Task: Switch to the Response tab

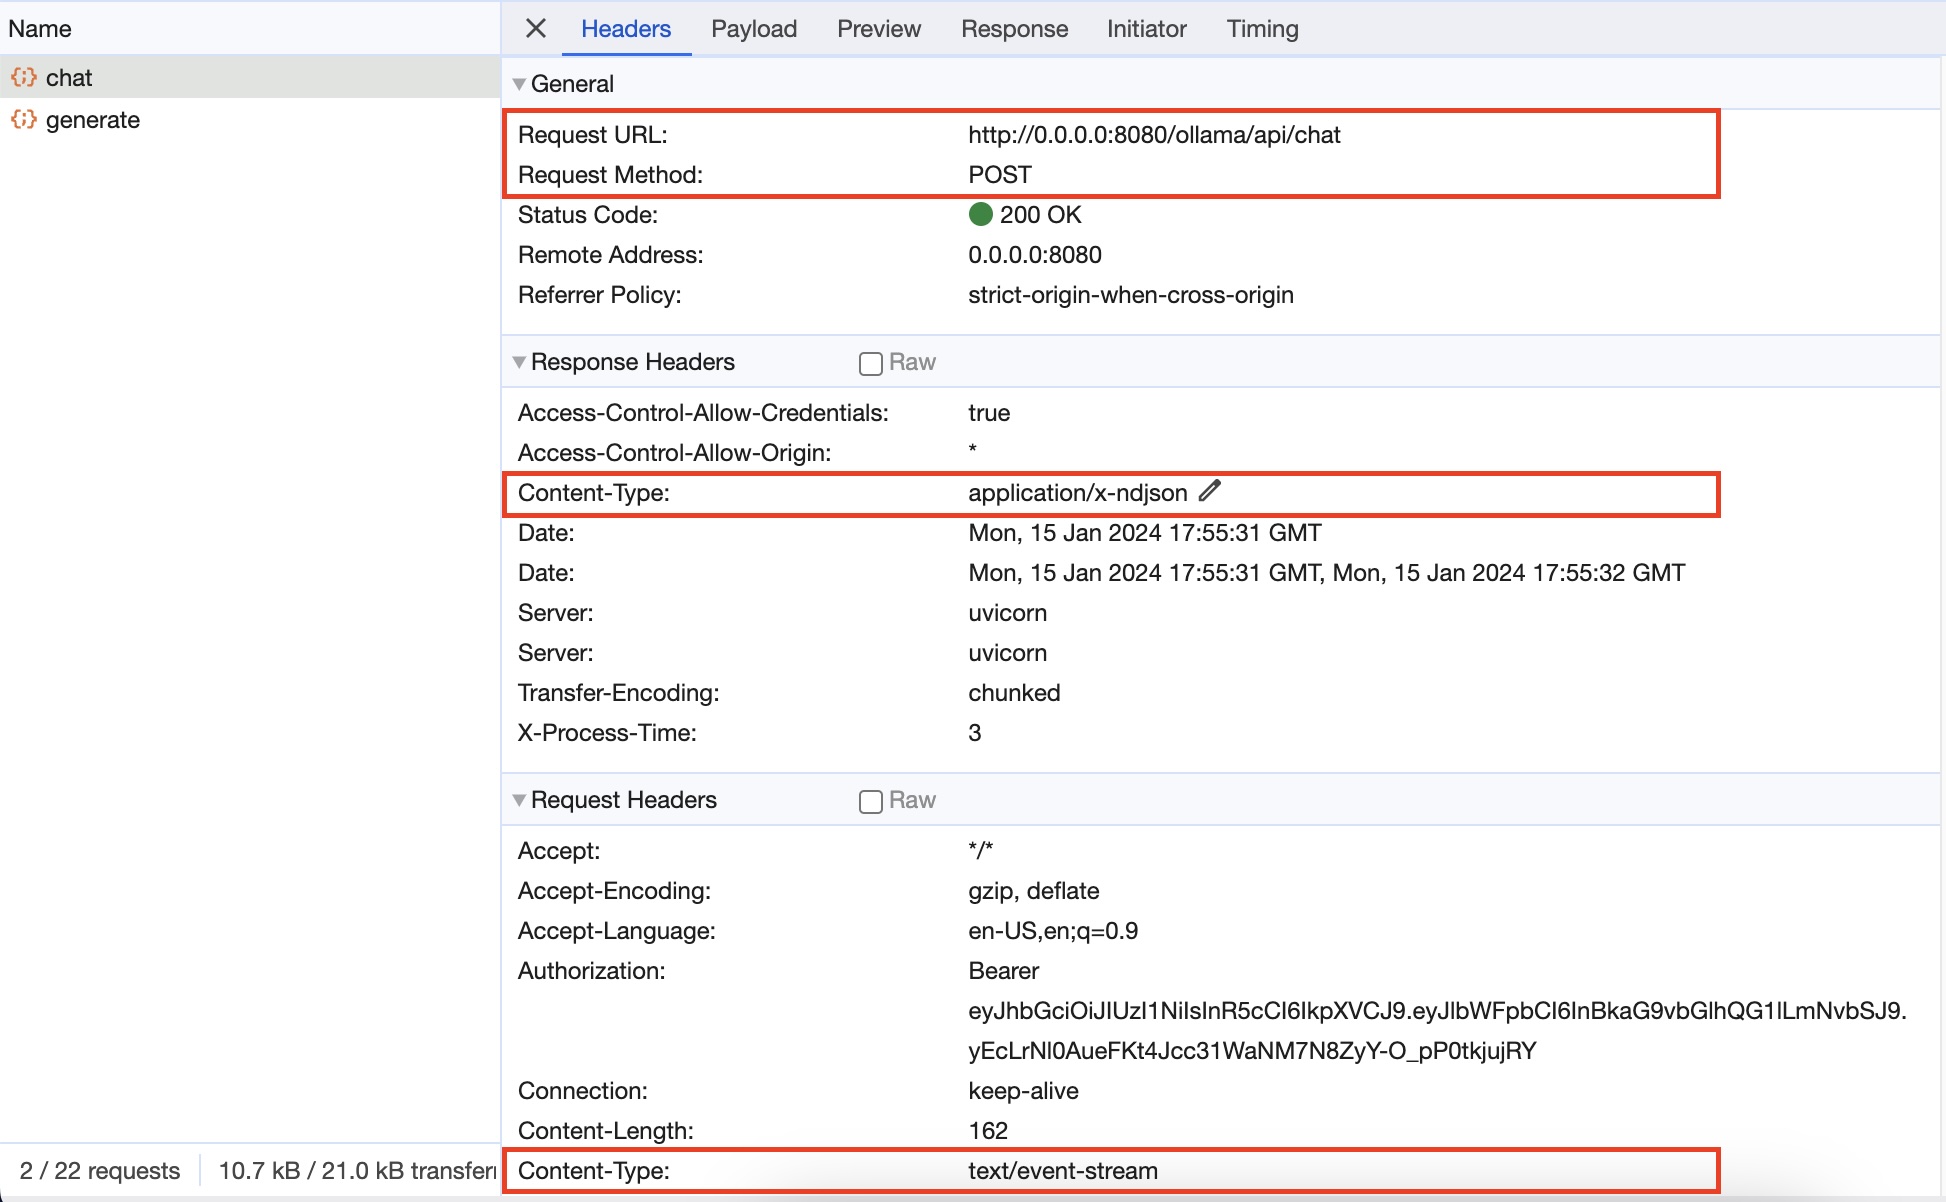Action: [x=1014, y=29]
